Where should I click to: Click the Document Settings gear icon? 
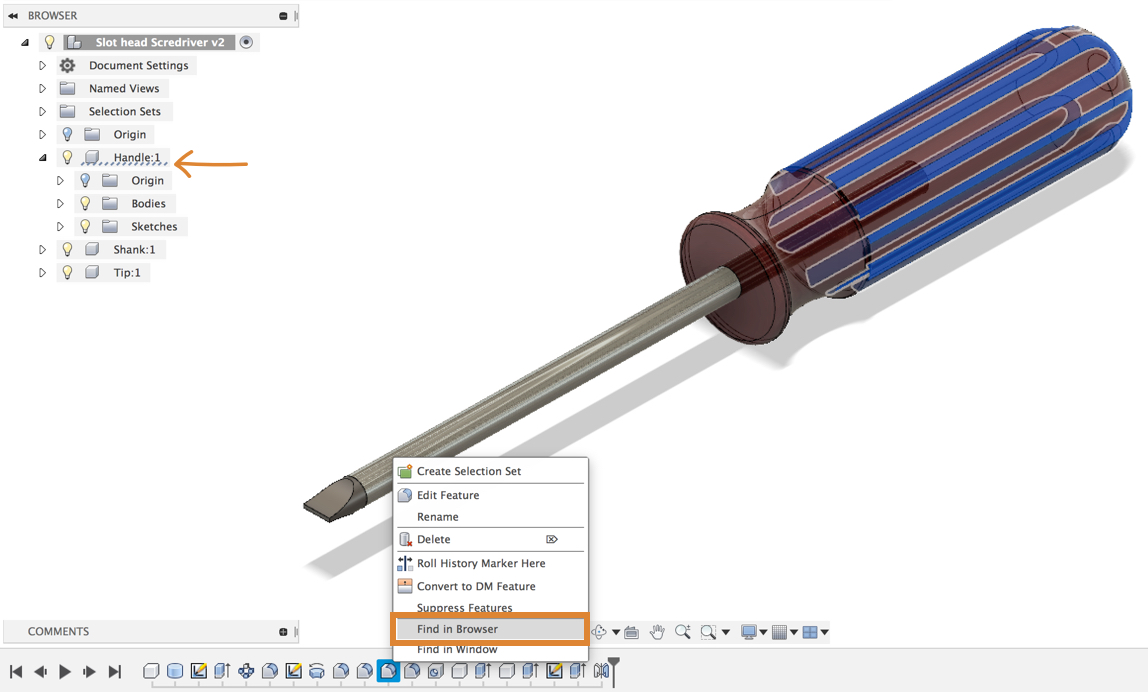coord(67,65)
